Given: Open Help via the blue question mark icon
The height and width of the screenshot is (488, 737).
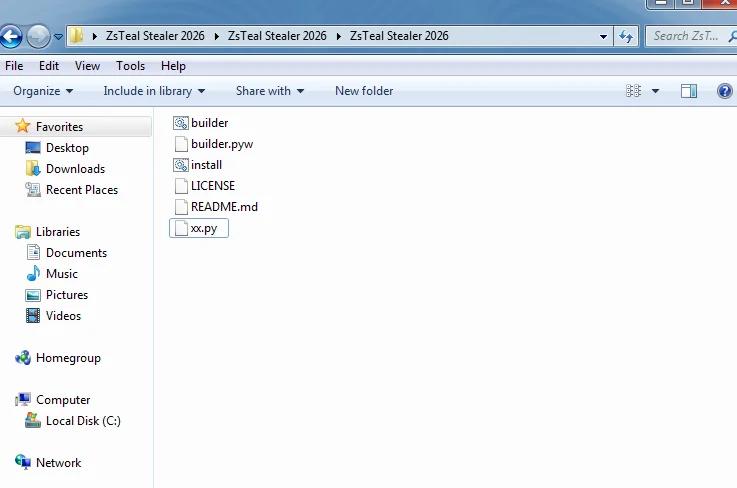Looking at the screenshot, I should pyautogui.click(x=725, y=91).
